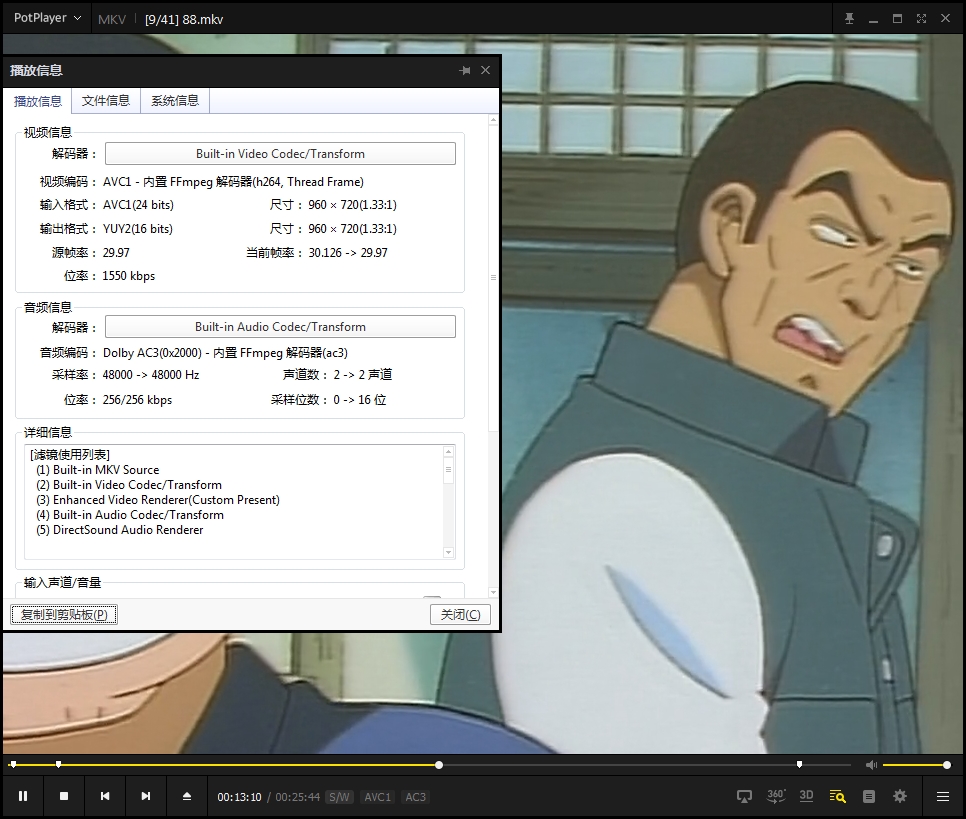
Task: Click the eject/open file icon
Action: click(187, 796)
